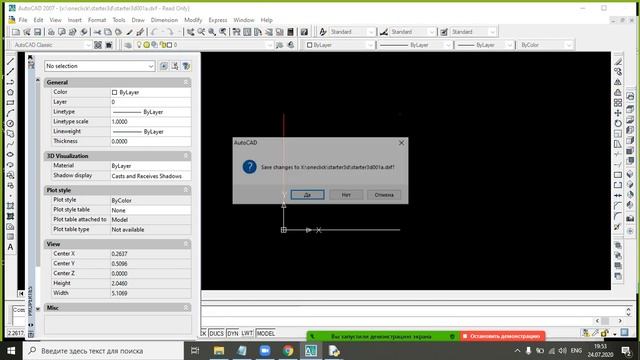Open the Express menu
This screenshot has height=360, width=640.
[218, 20]
